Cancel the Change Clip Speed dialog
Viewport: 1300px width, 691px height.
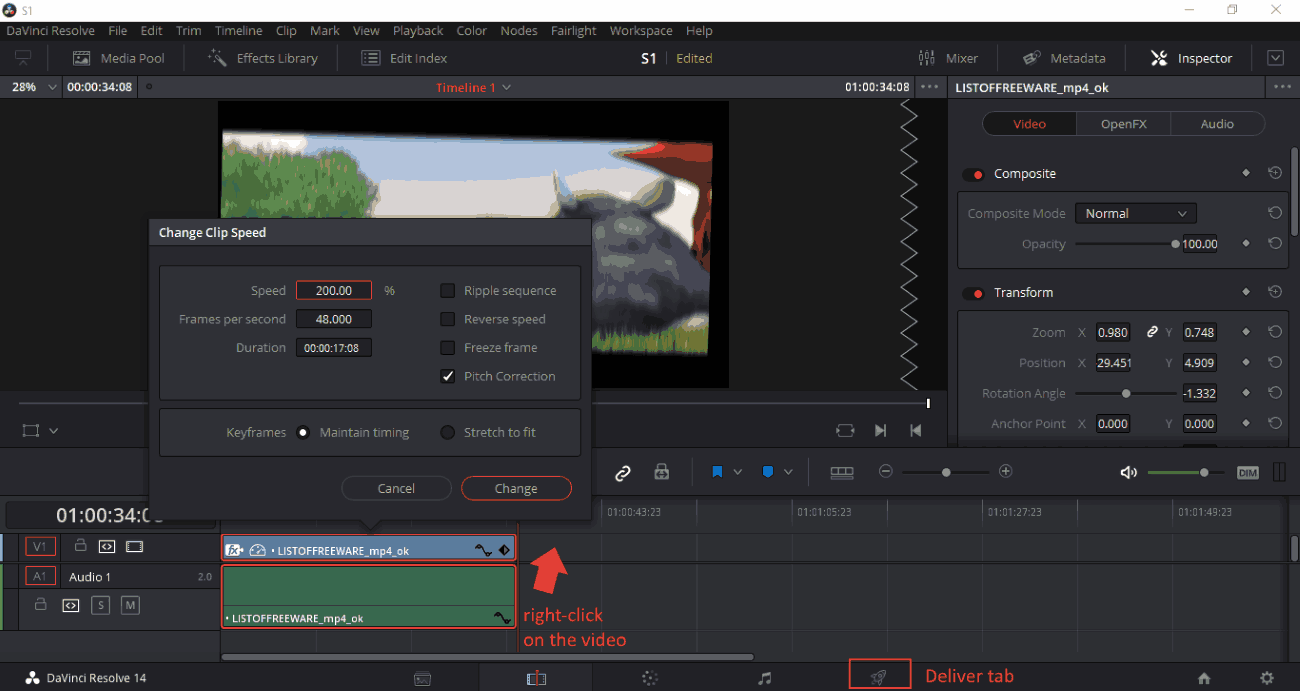click(x=396, y=488)
